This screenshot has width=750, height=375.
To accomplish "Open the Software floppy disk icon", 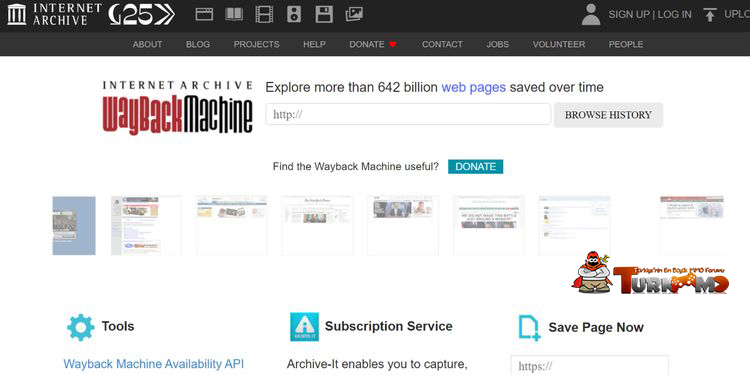I will 324,14.
